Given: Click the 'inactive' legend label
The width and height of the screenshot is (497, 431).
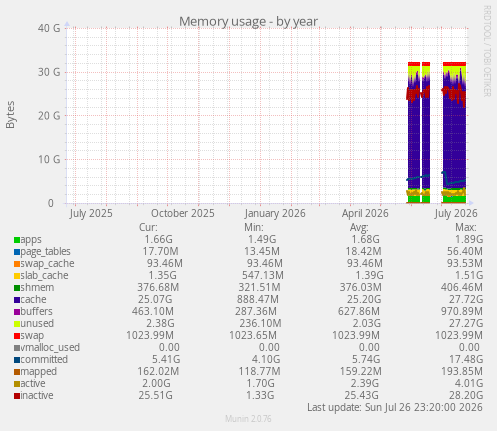Looking at the screenshot, I should coord(37,396).
